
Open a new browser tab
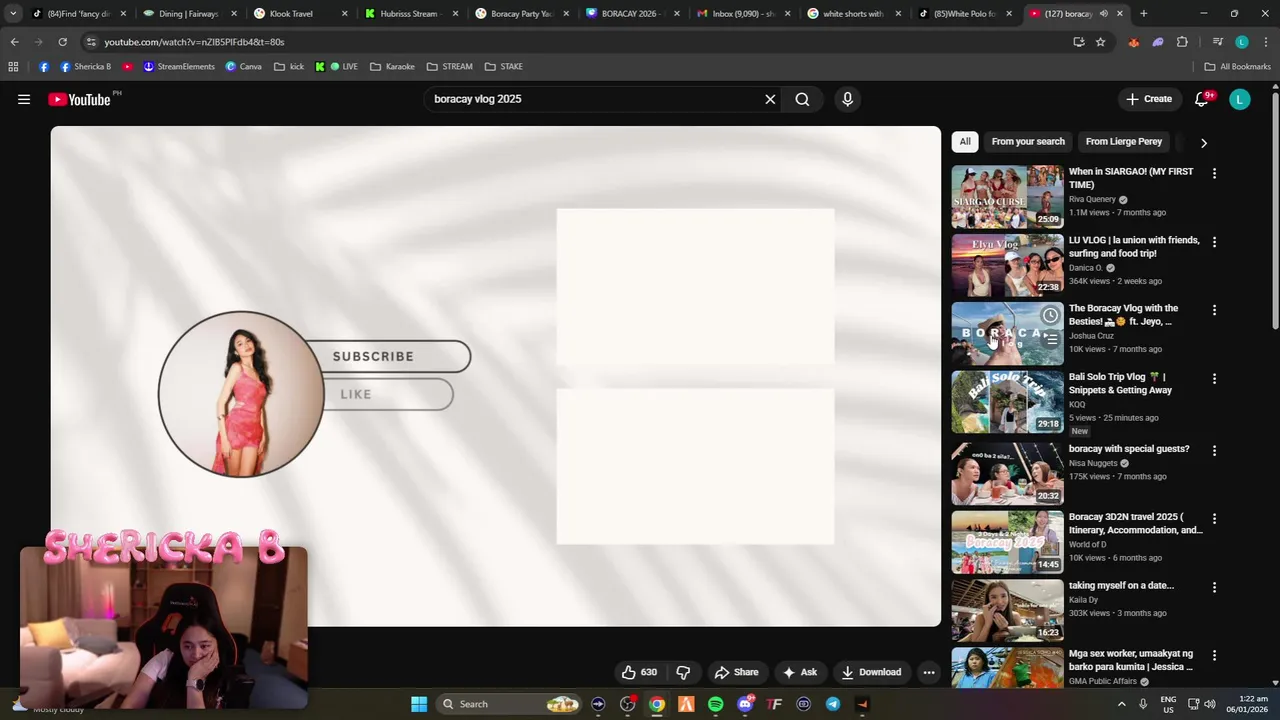(1143, 14)
